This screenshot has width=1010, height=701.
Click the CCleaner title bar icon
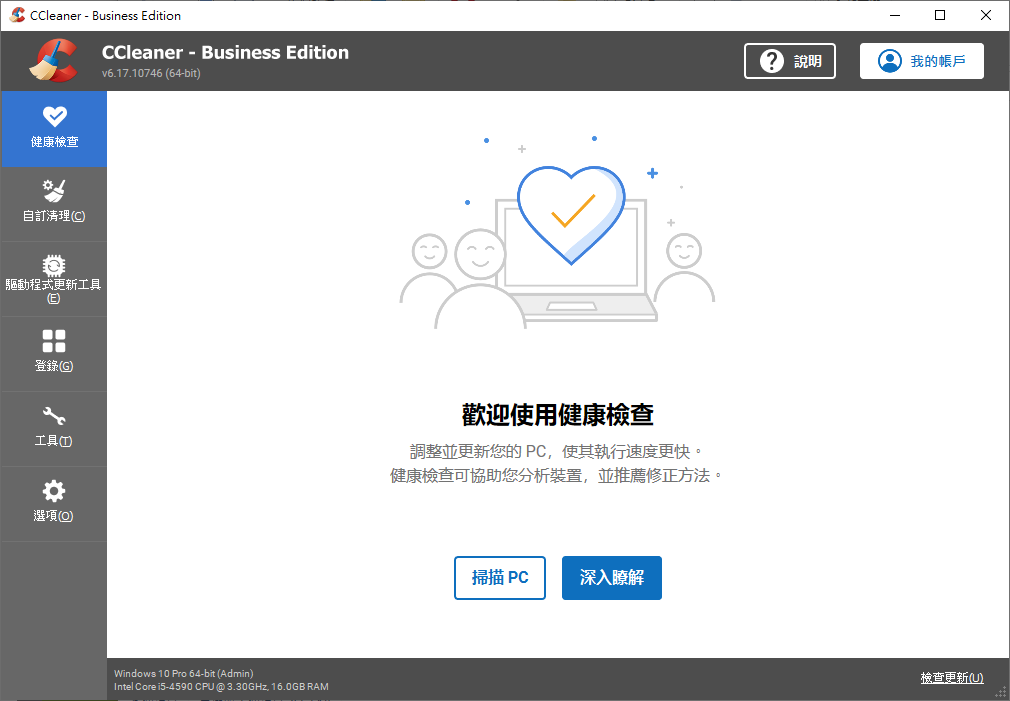[x=17, y=15]
